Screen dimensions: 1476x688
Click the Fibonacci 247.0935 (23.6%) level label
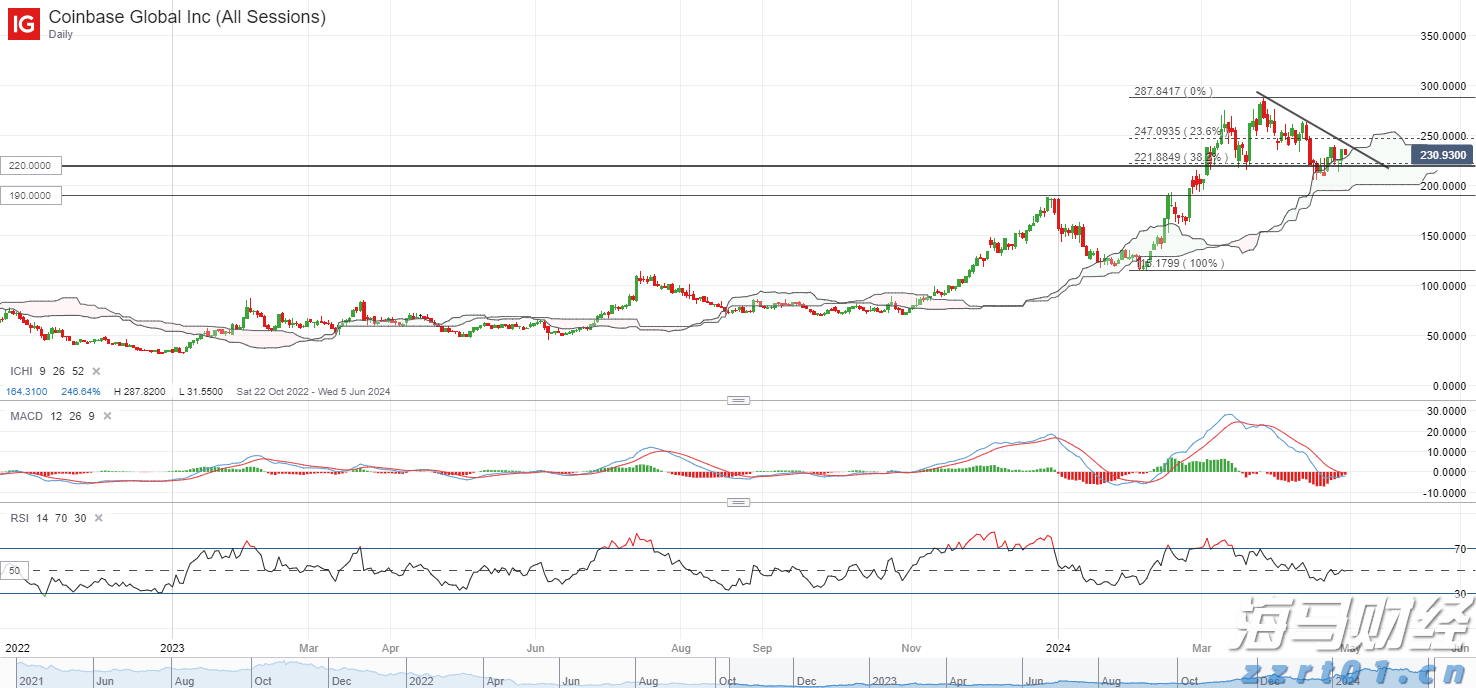(x=1176, y=131)
